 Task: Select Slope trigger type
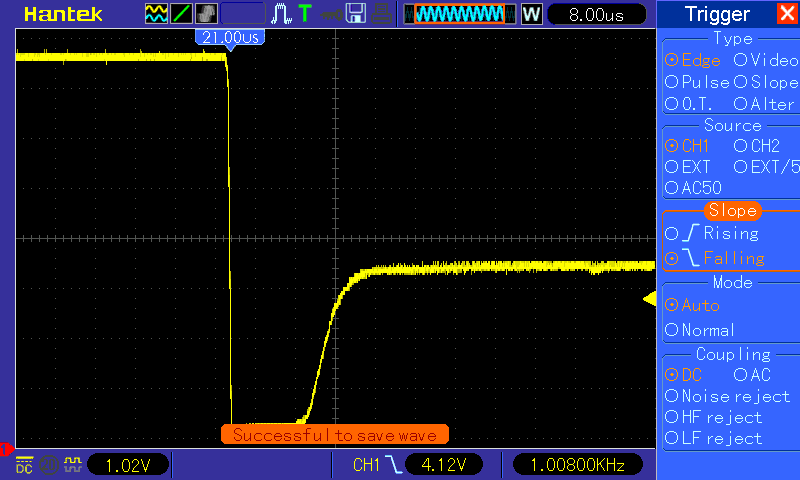tap(766, 82)
